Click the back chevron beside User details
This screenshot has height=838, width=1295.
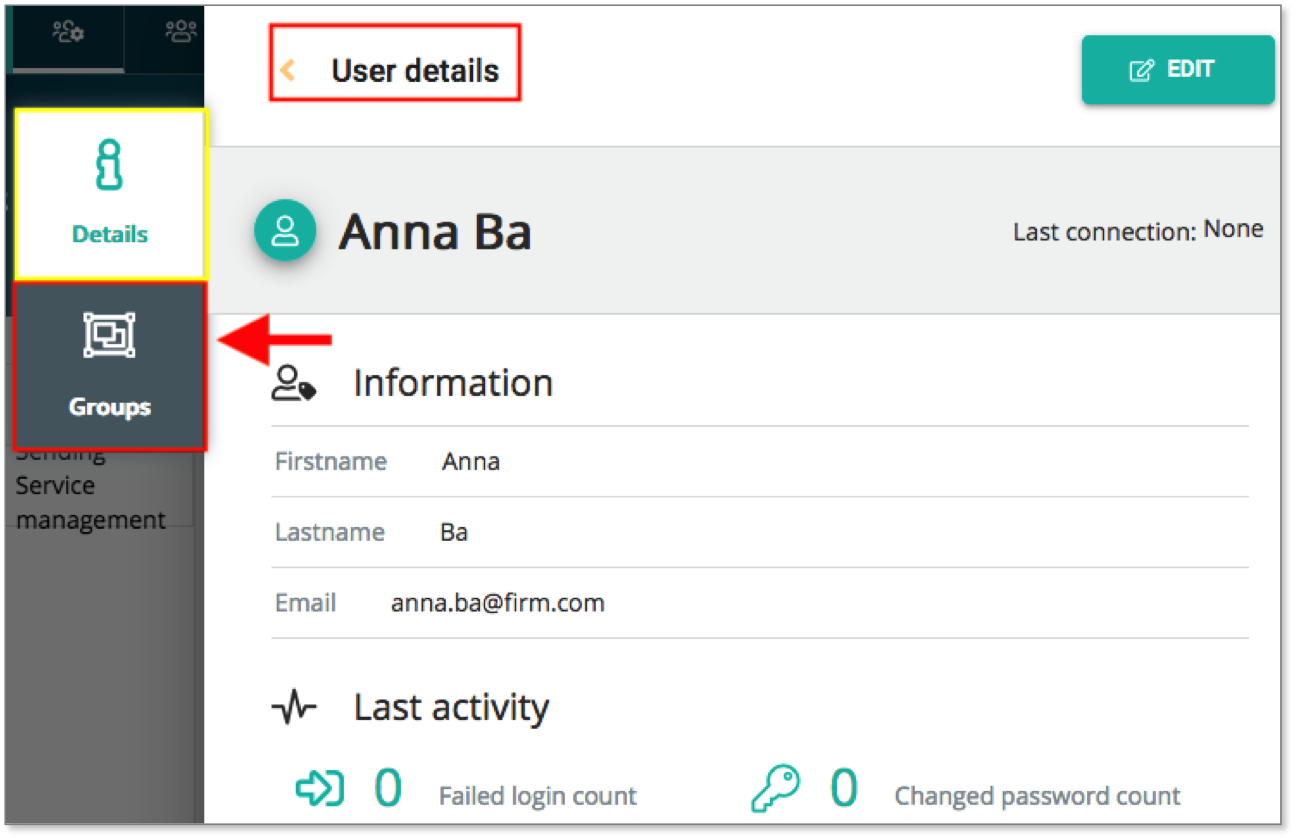click(288, 70)
